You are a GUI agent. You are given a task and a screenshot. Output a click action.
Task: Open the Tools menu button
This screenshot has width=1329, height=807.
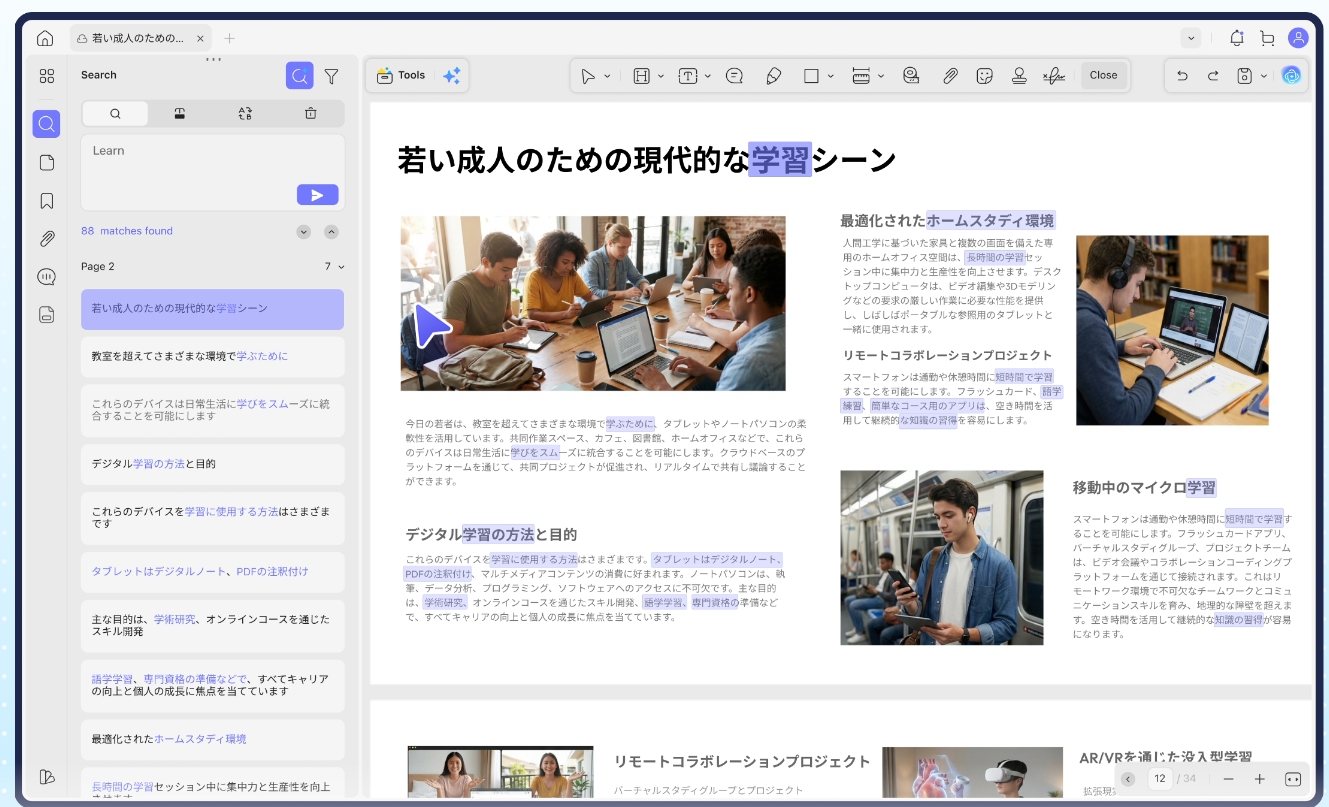[x=401, y=75]
